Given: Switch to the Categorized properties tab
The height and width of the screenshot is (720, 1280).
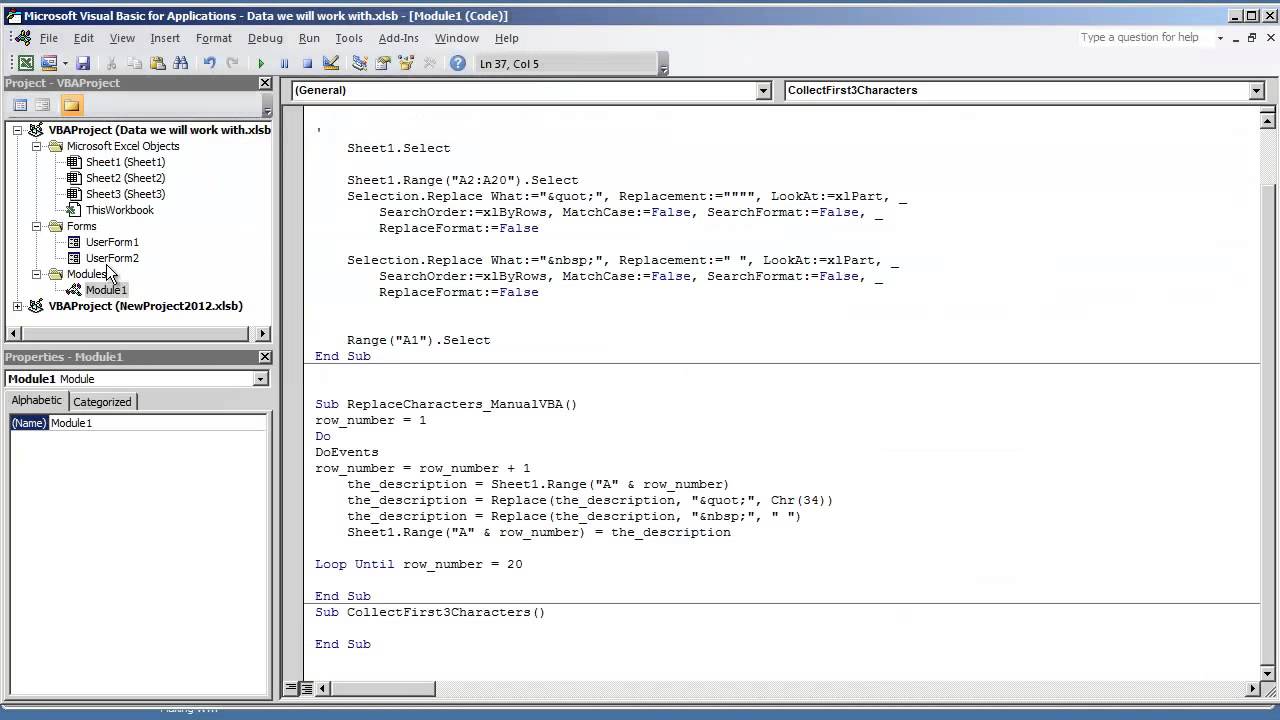Looking at the screenshot, I should 102,401.
